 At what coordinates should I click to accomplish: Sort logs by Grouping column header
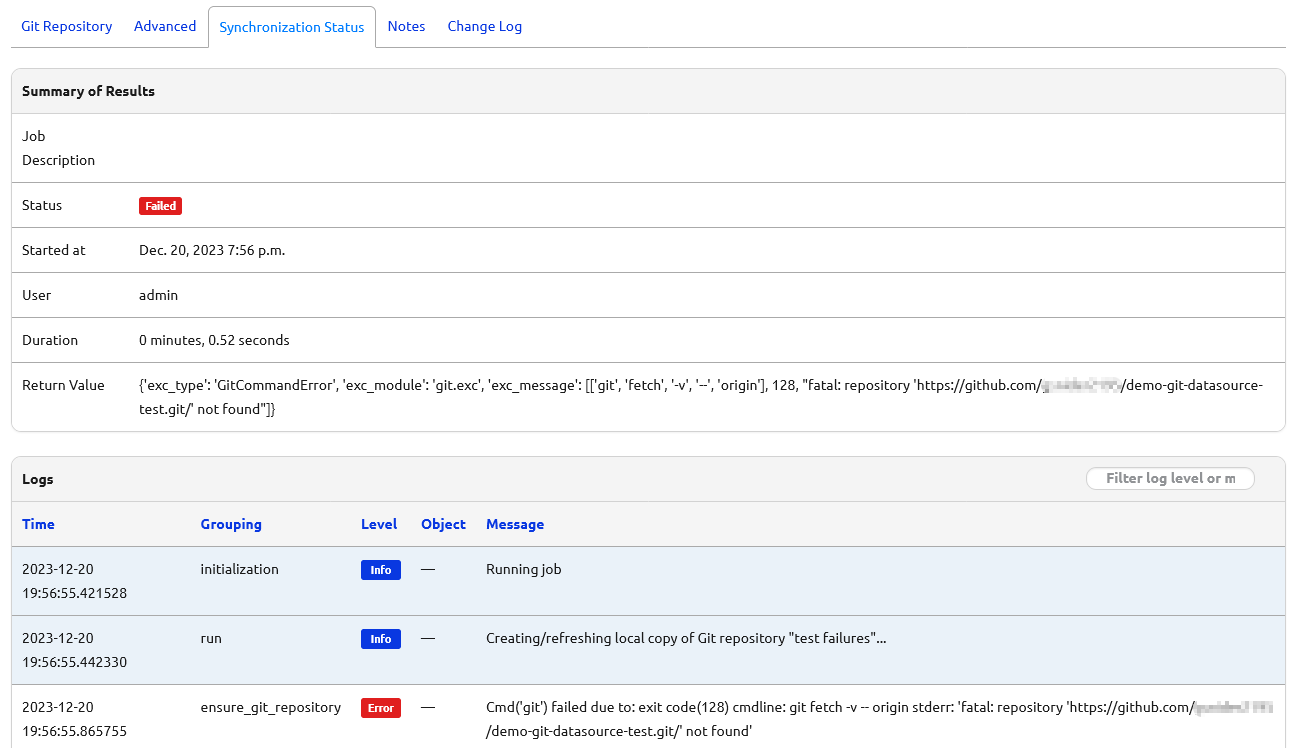coord(231,524)
